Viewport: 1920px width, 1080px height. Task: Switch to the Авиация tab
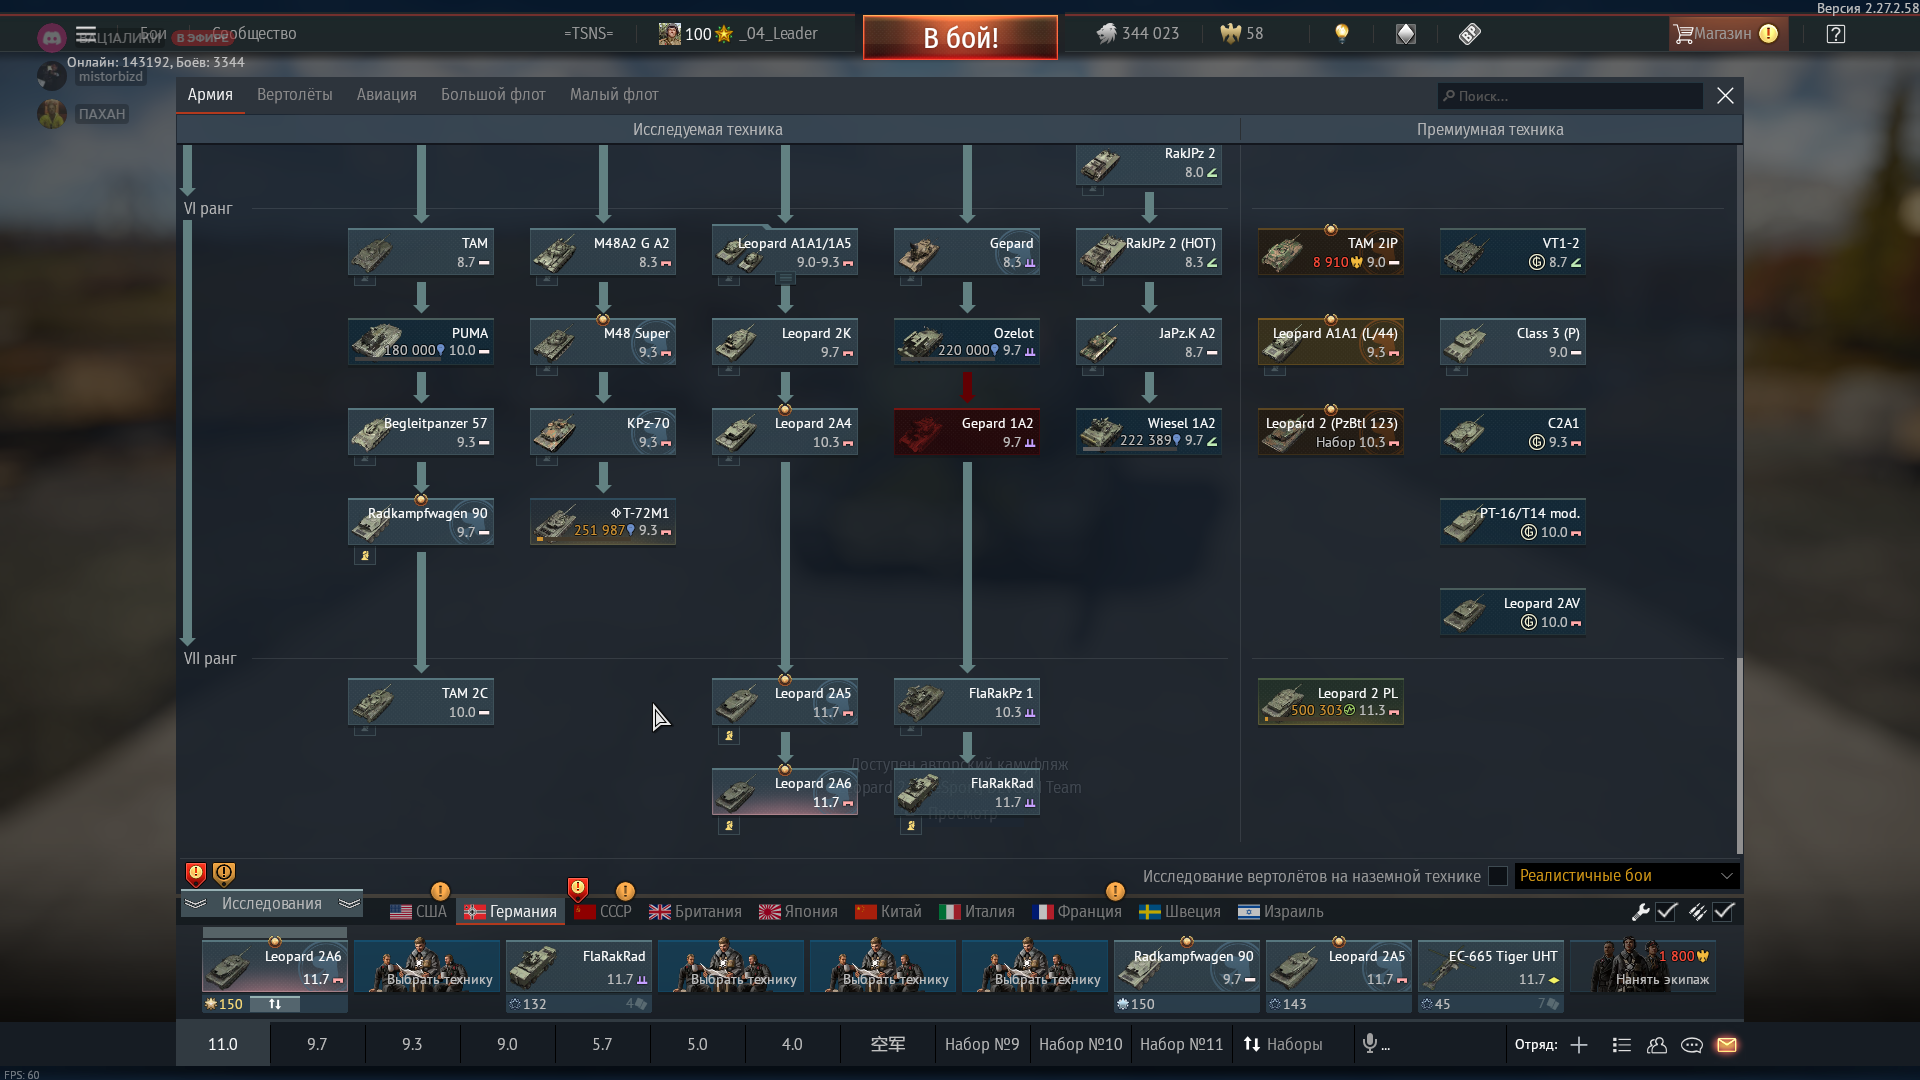(x=386, y=95)
